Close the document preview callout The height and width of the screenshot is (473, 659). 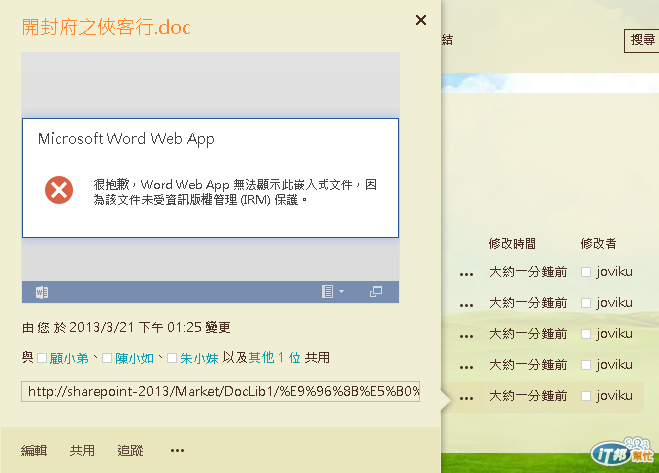tap(421, 20)
